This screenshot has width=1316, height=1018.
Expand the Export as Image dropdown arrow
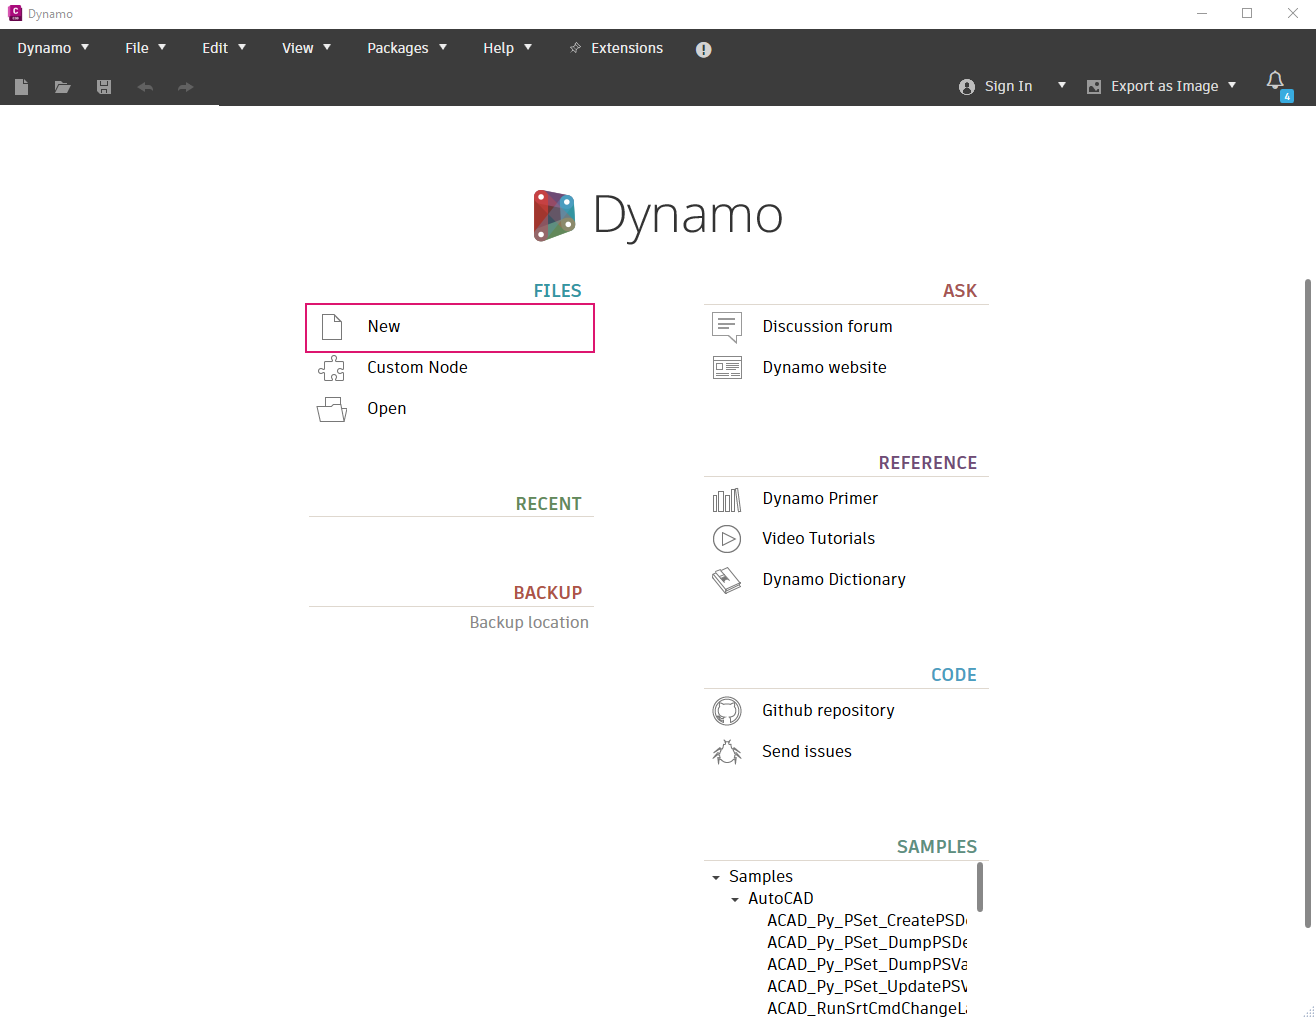(x=1232, y=86)
